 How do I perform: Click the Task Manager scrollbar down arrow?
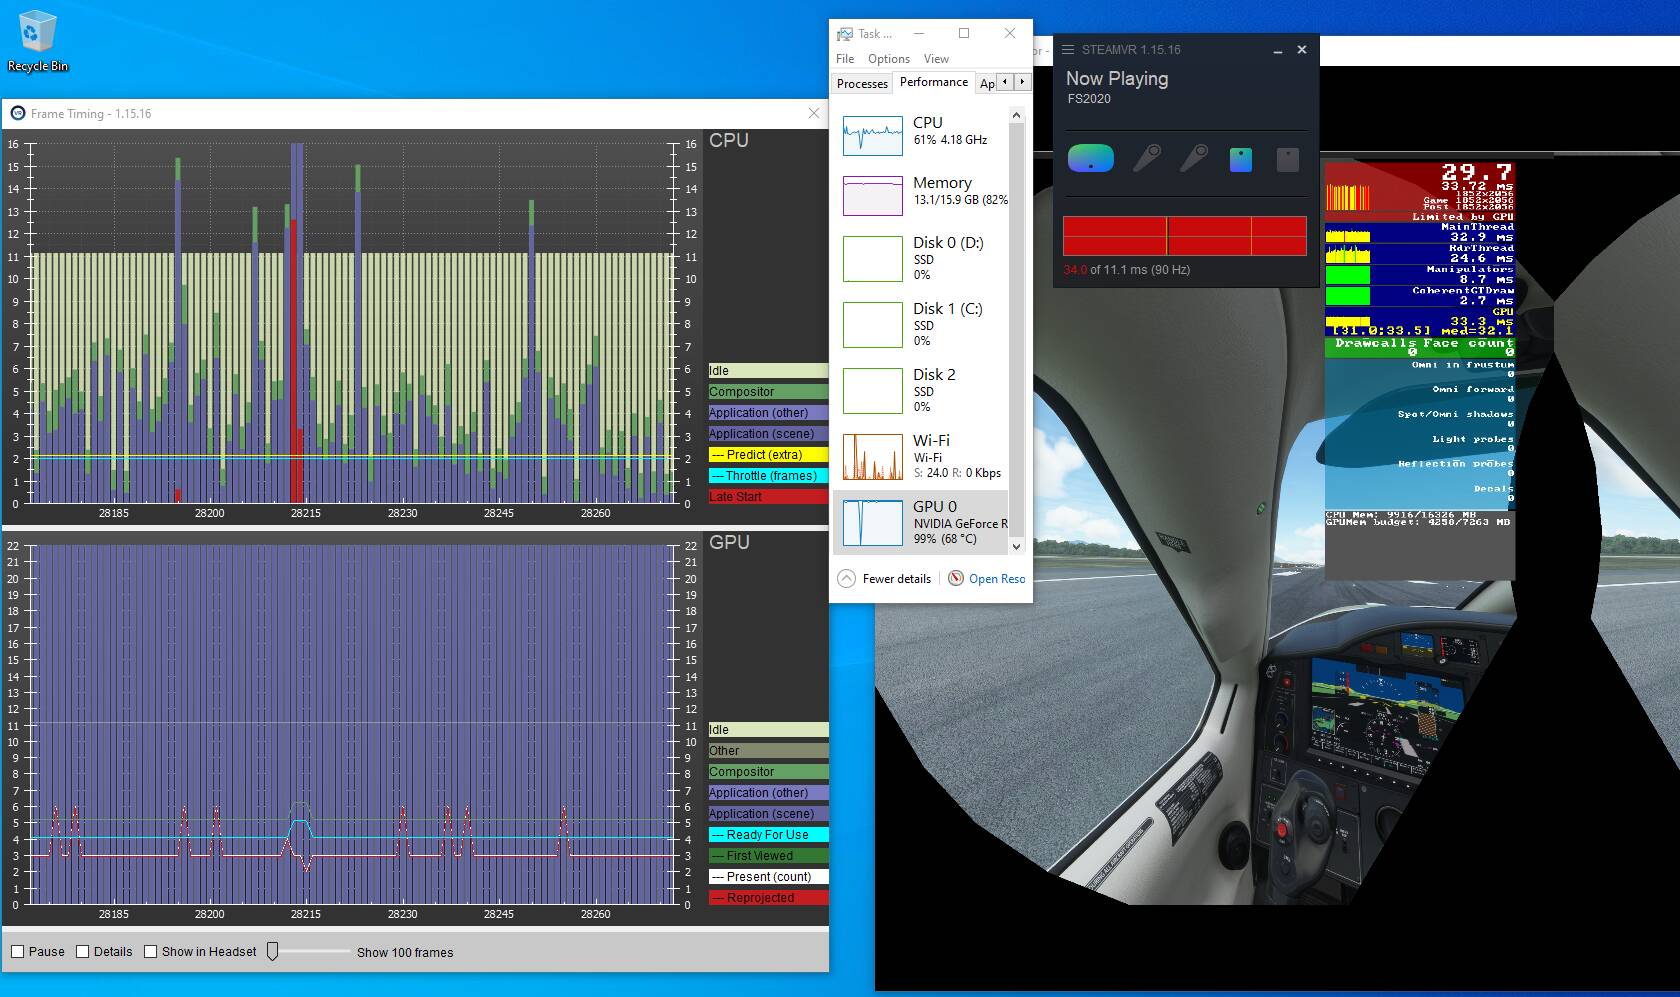[1016, 546]
